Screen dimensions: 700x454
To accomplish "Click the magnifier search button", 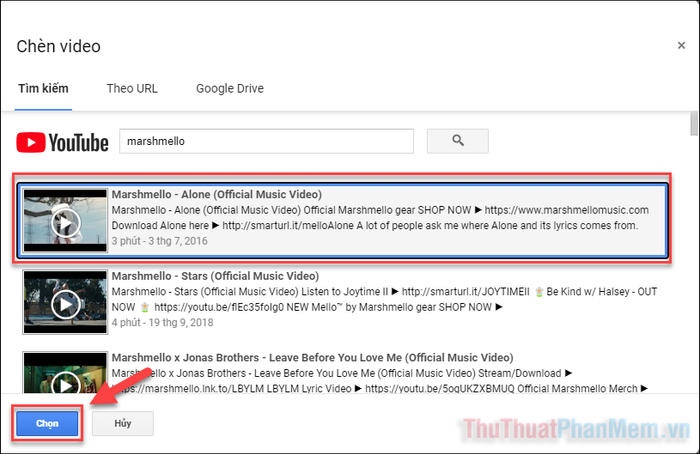I will coord(458,141).
